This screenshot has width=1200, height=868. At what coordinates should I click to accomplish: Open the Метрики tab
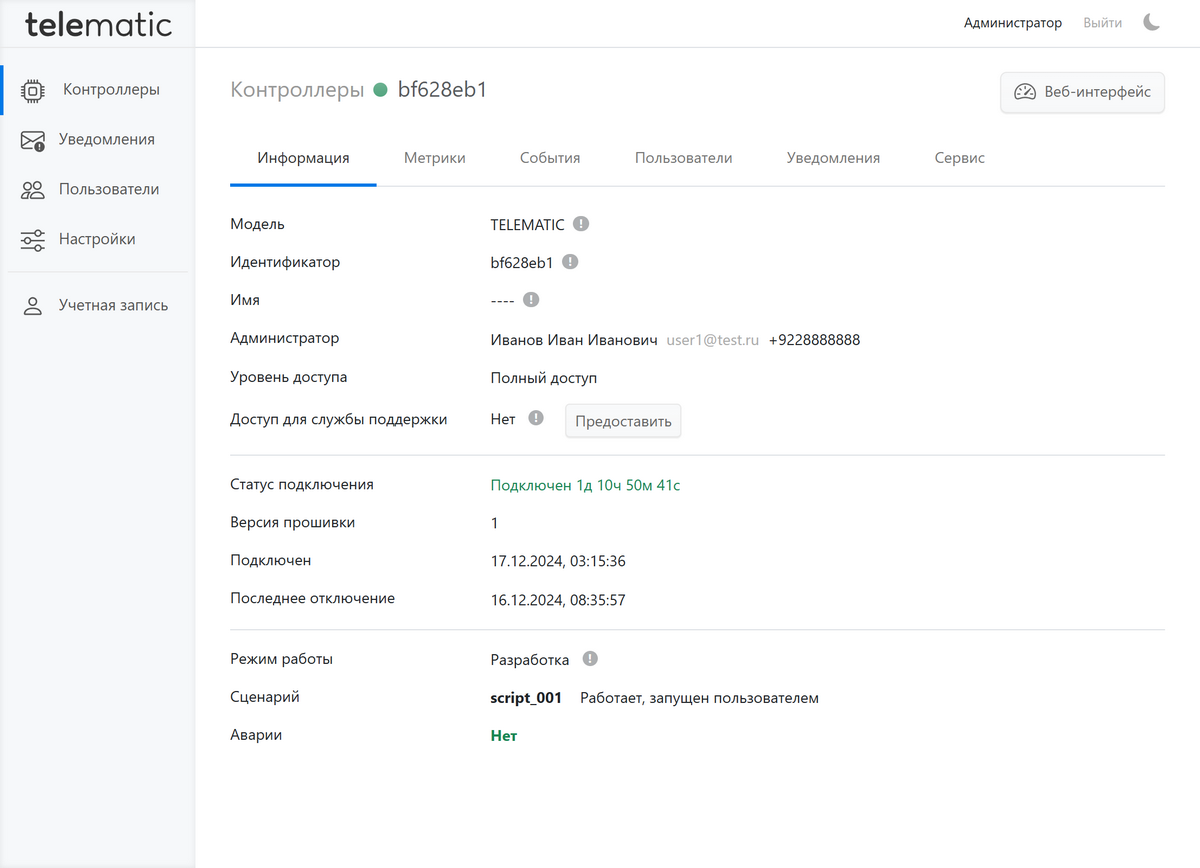tap(434, 158)
